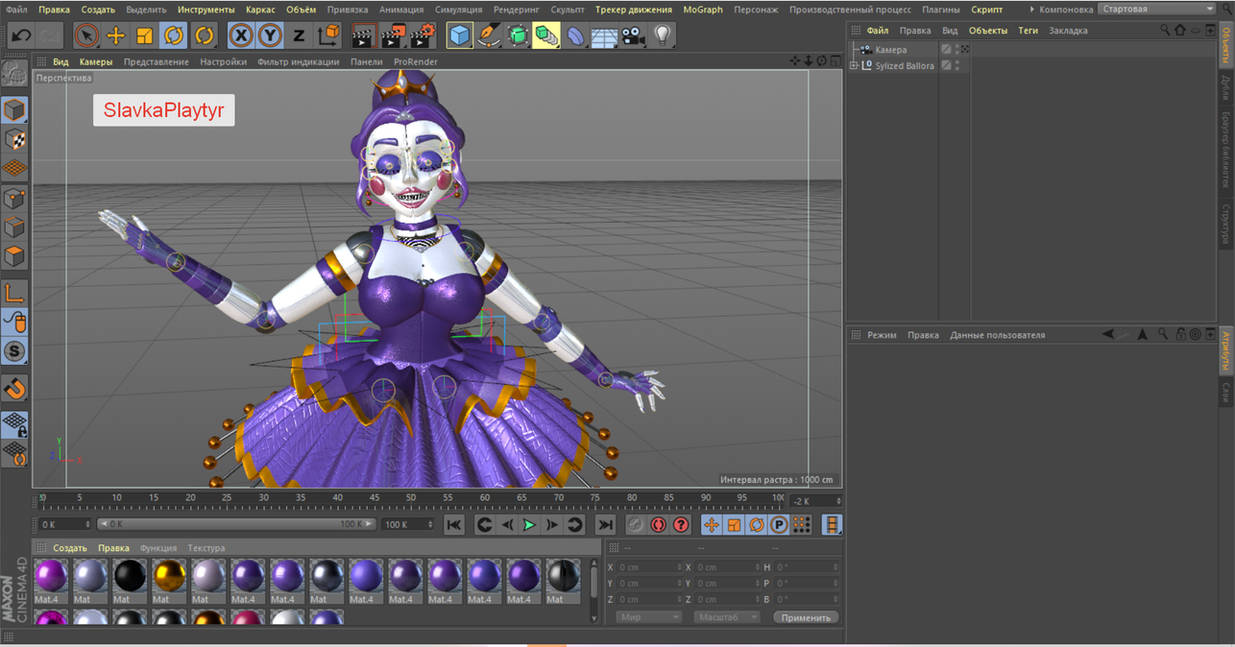
Task: Select the Magnet sculpting icon in the left sidebar
Action: [x=14, y=387]
